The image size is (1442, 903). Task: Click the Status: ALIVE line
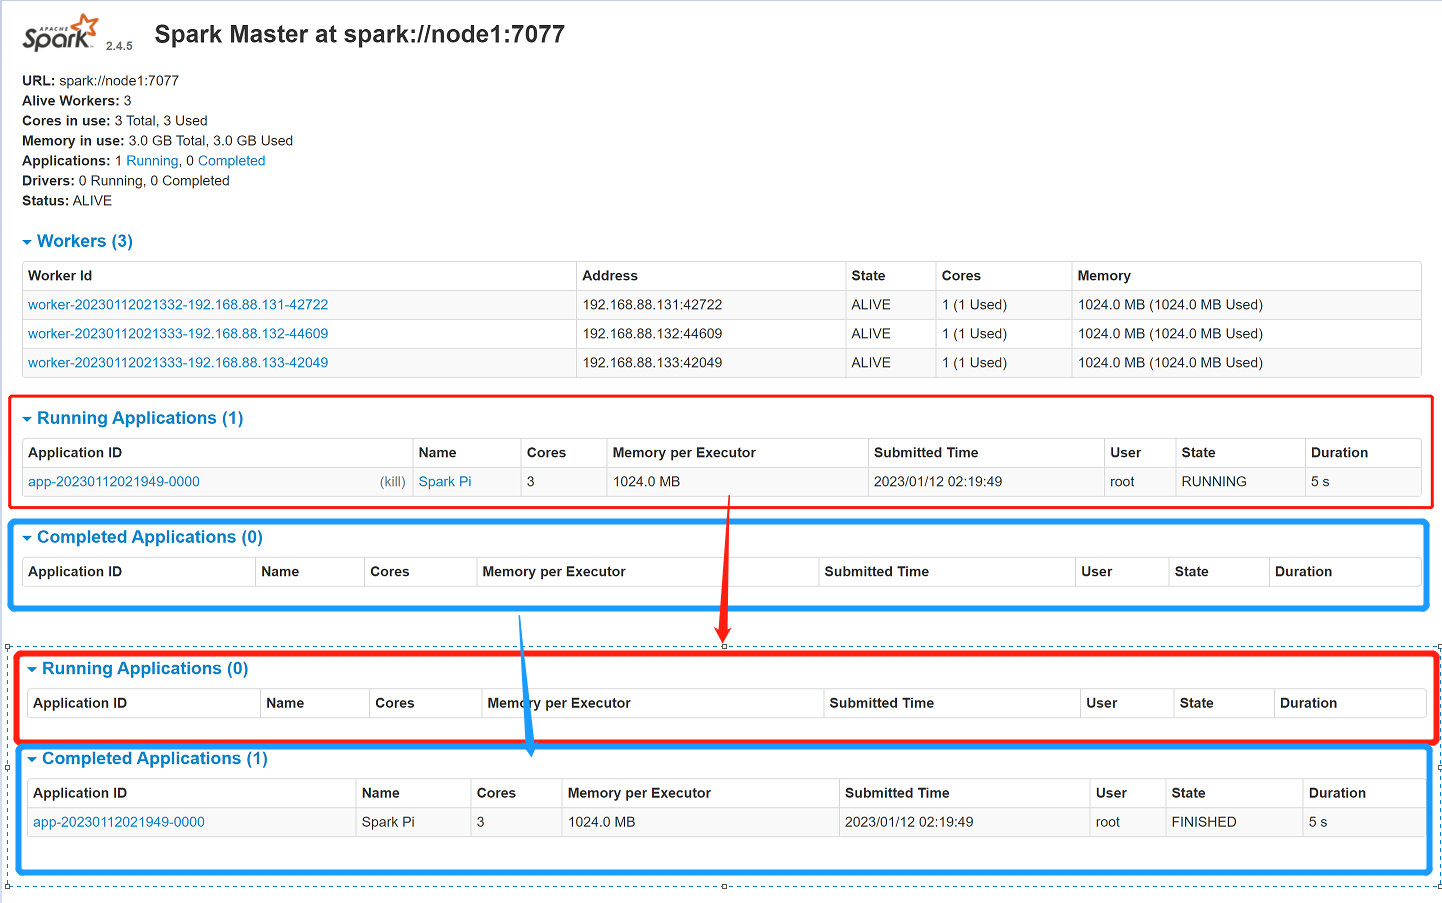pyautogui.click(x=67, y=201)
